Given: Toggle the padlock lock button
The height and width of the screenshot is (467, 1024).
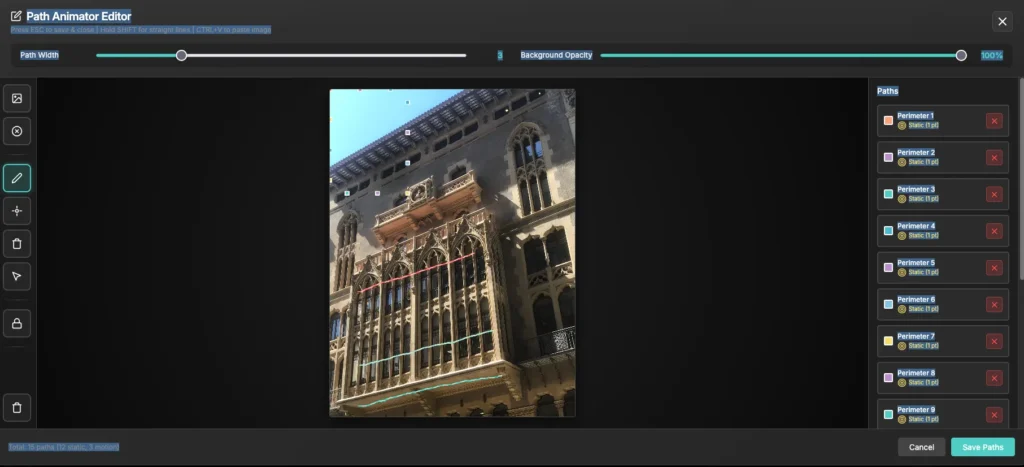Looking at the screenshot, I should (x=17, y=322).
